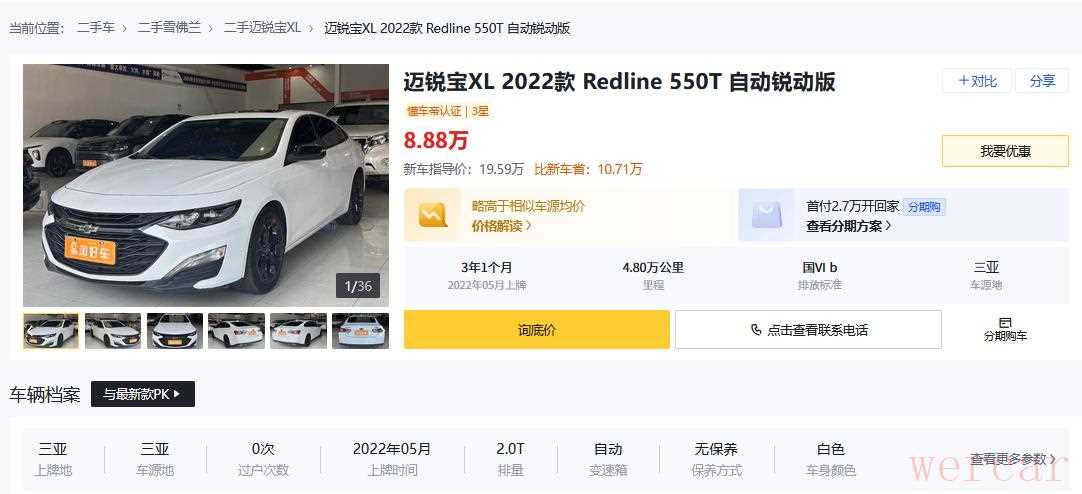This screenshot has height=494, width=1082.
Task: Click the 分享 share button
Action: 1042,81
